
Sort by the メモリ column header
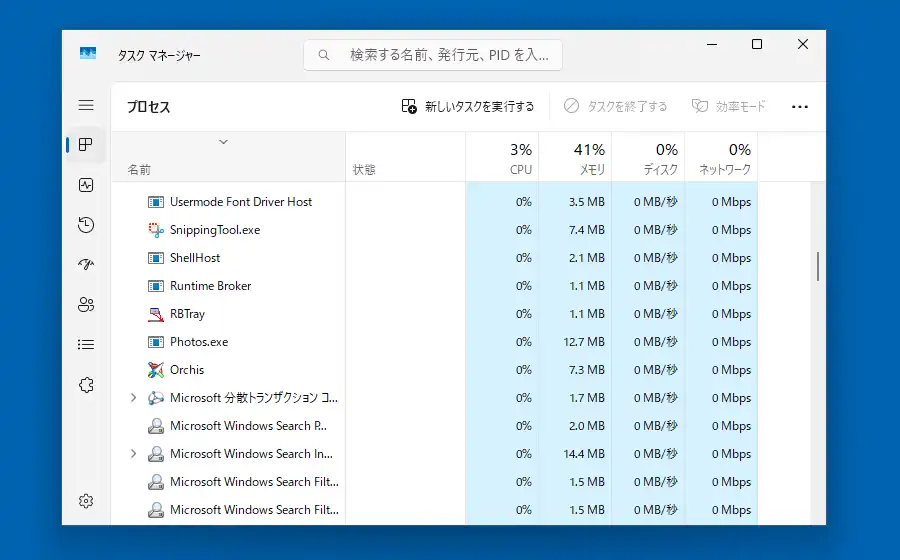point(575,158)
